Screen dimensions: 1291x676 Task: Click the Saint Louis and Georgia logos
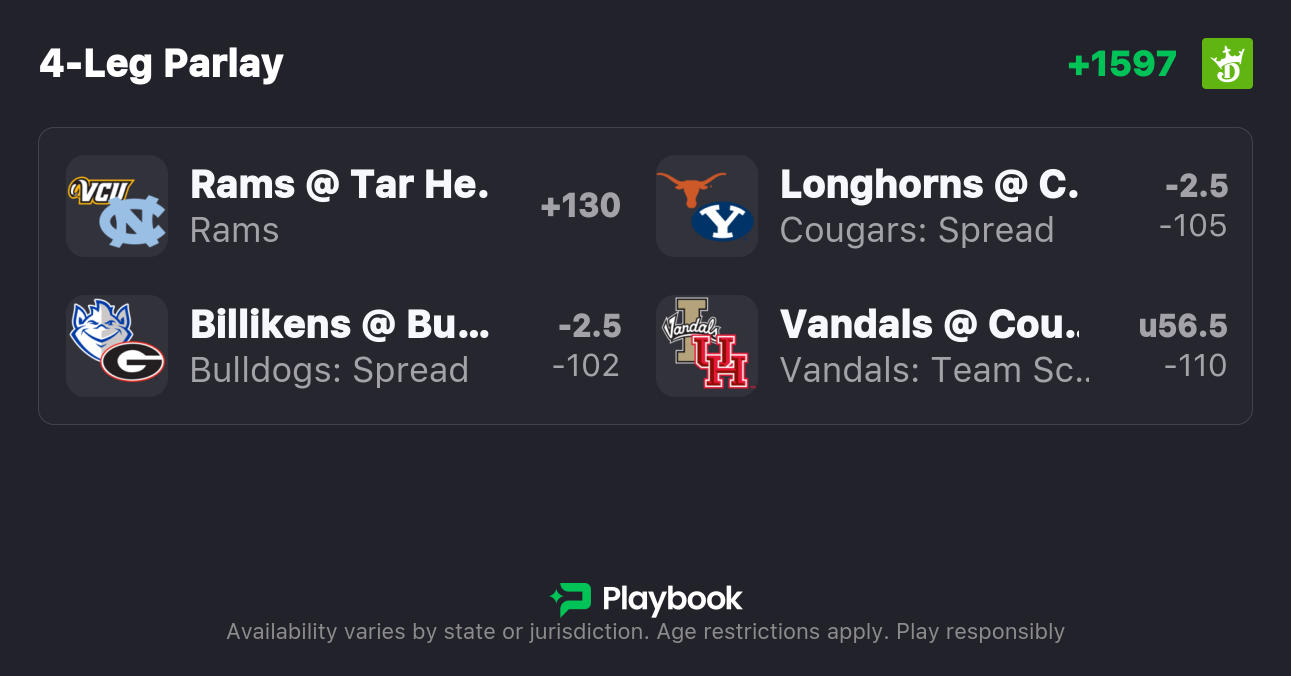click(x=117, y=346)
